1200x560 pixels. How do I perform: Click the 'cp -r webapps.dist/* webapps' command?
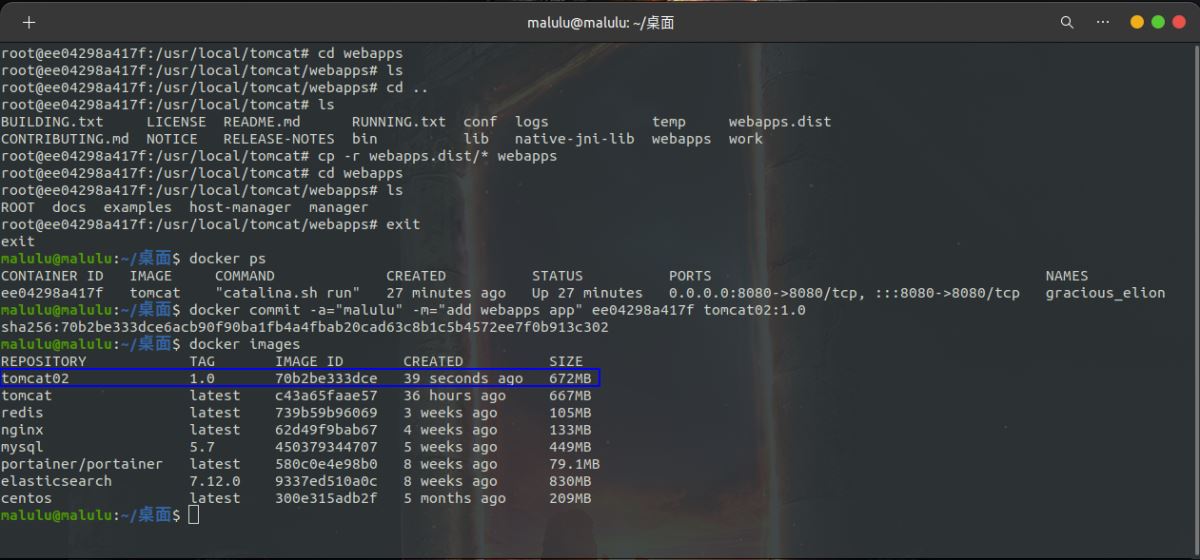click(437, 155)
